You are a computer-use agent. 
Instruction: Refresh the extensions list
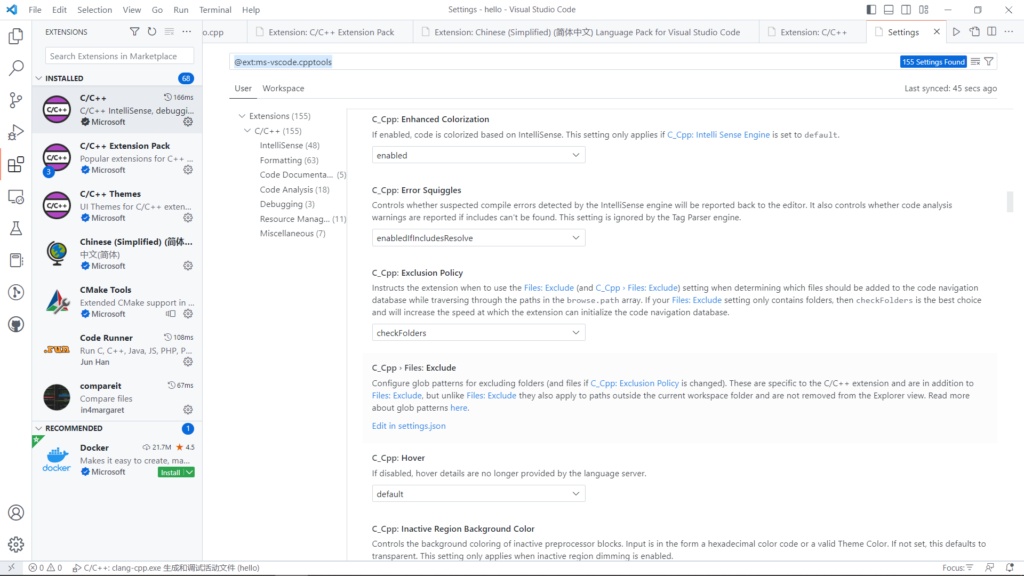[x=152, y=32]
